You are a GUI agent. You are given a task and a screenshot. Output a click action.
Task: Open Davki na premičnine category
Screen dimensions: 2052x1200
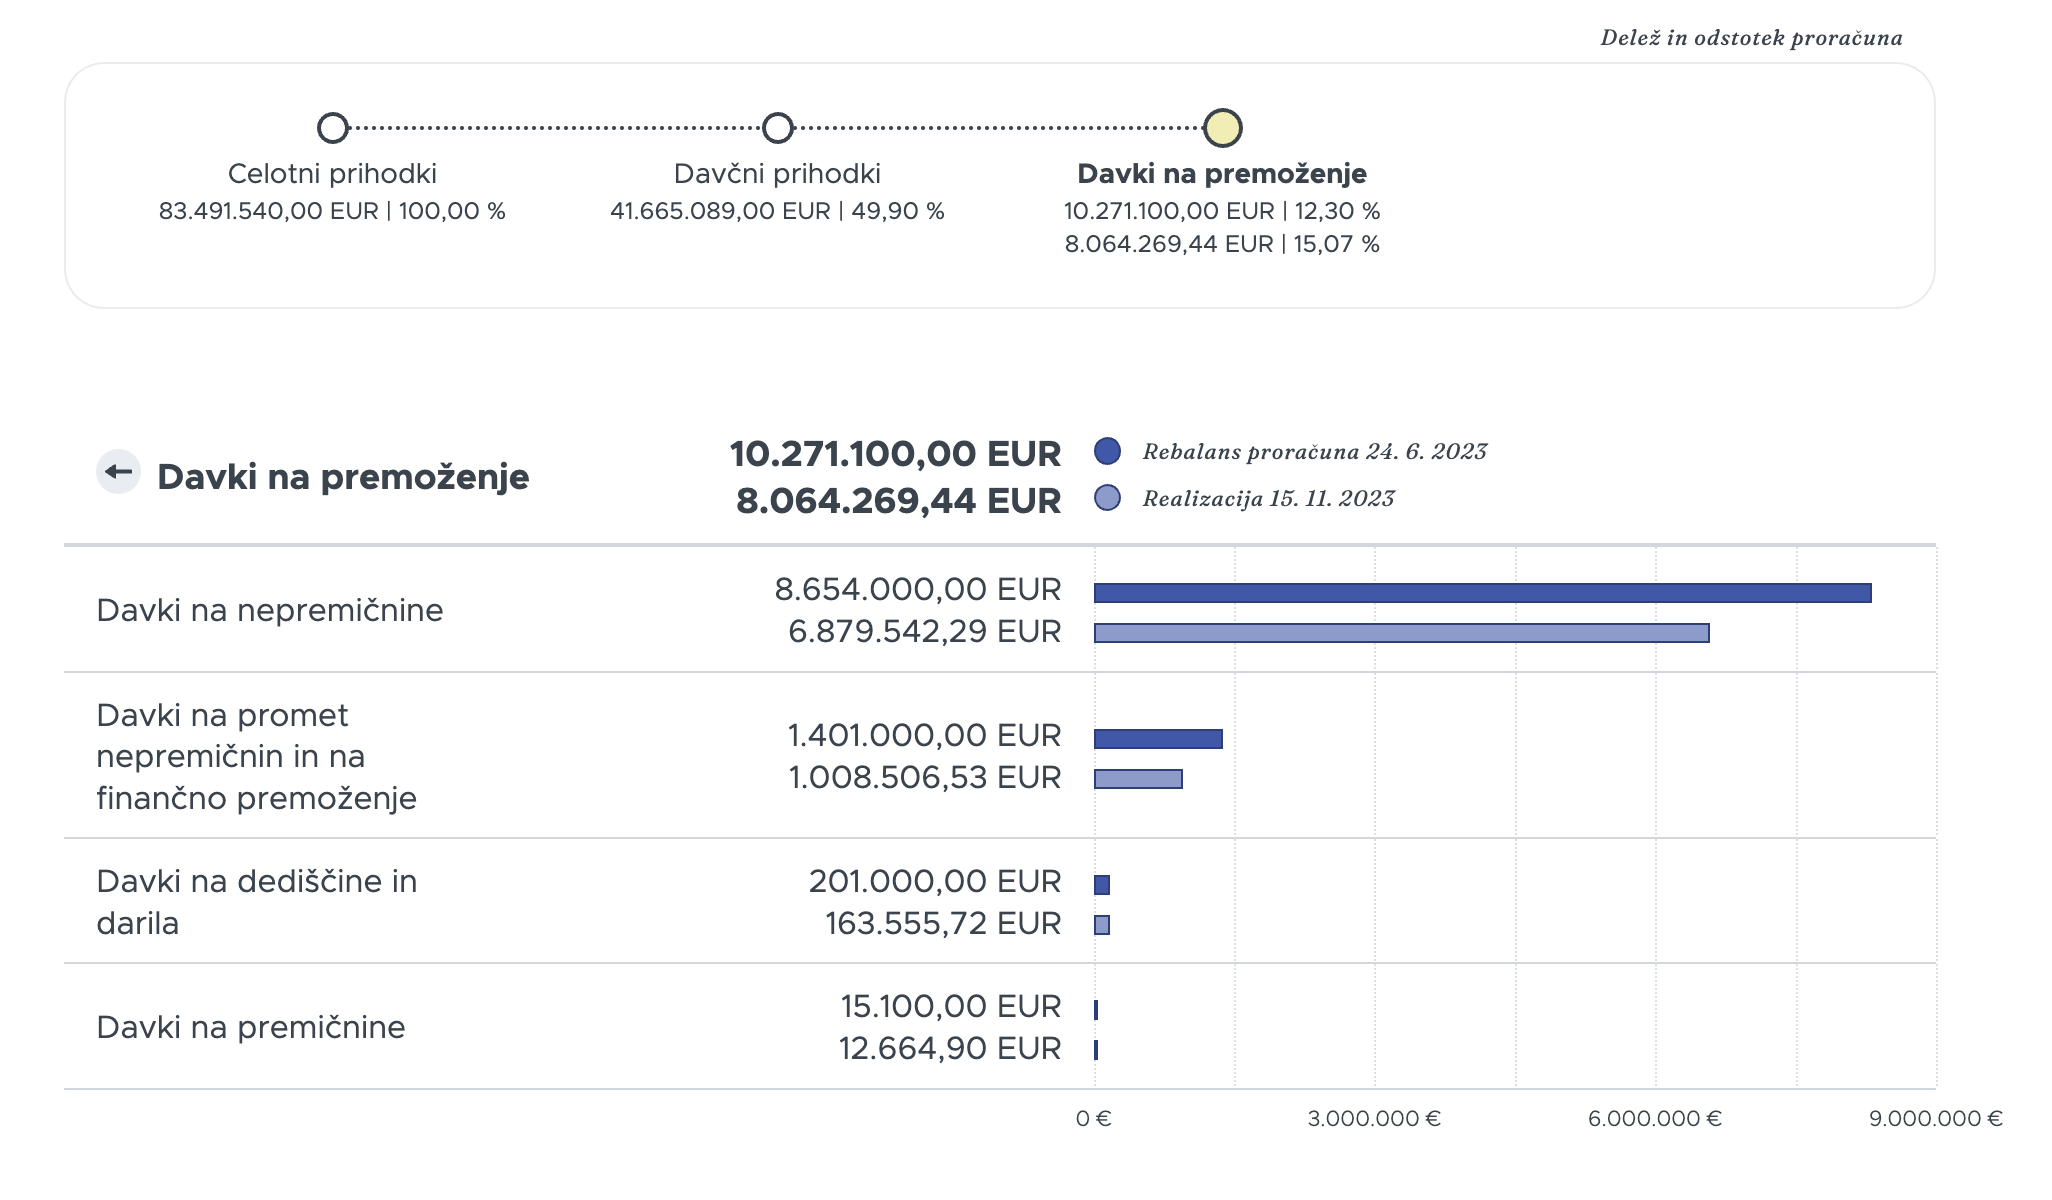tap(1000, 1027)
